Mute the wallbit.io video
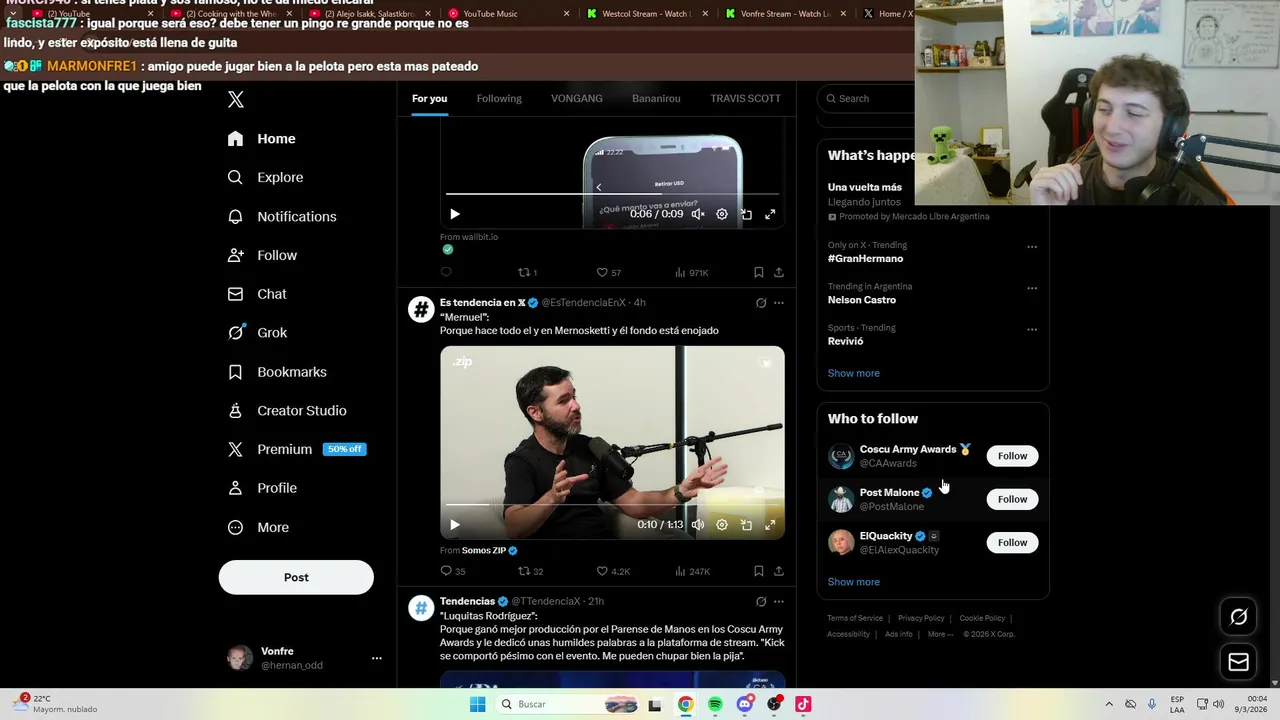Screen dimensions: 1280x720 [698, 214]
